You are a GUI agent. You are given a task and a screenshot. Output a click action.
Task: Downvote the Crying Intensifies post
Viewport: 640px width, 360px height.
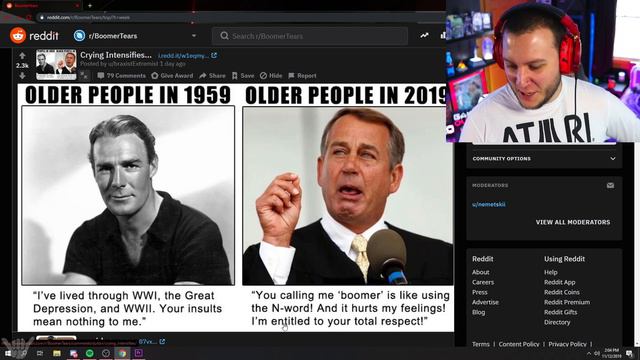pos(22,76)
